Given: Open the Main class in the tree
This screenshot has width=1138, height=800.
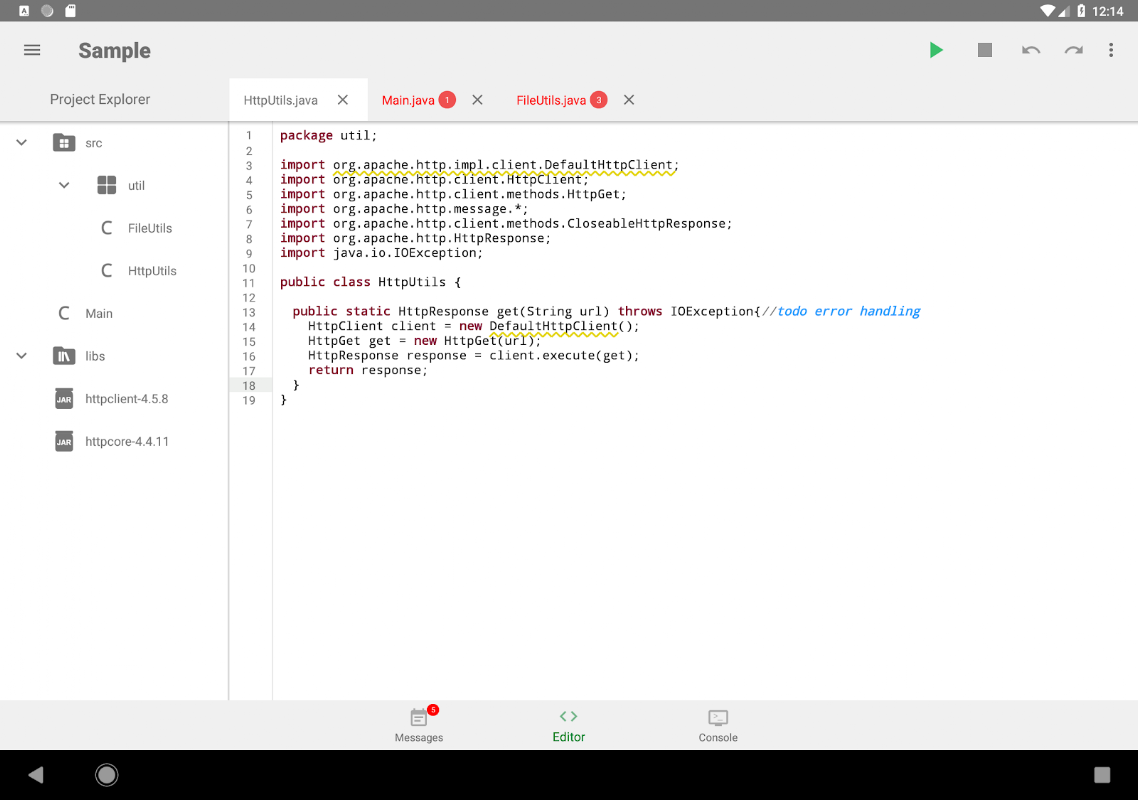Looking at the screenshot, I should pyautogui.click(x=98, y=314).
